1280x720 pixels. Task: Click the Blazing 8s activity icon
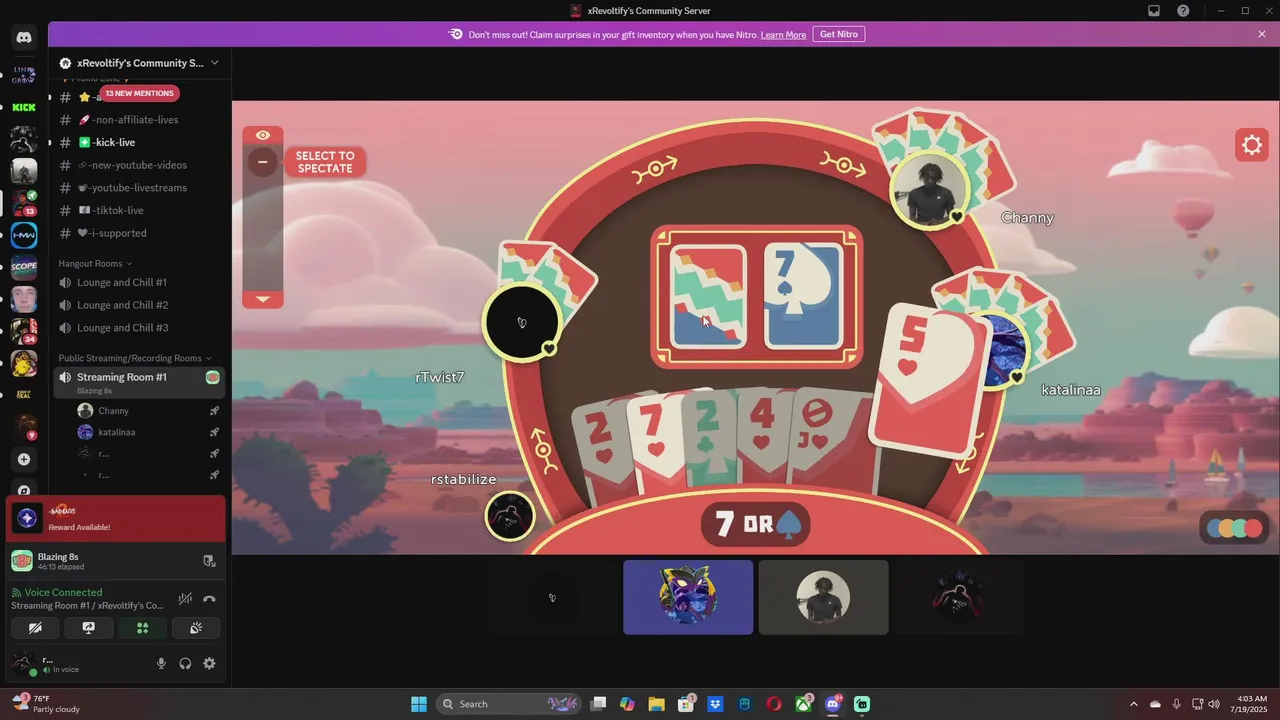(x=22, y=561)
